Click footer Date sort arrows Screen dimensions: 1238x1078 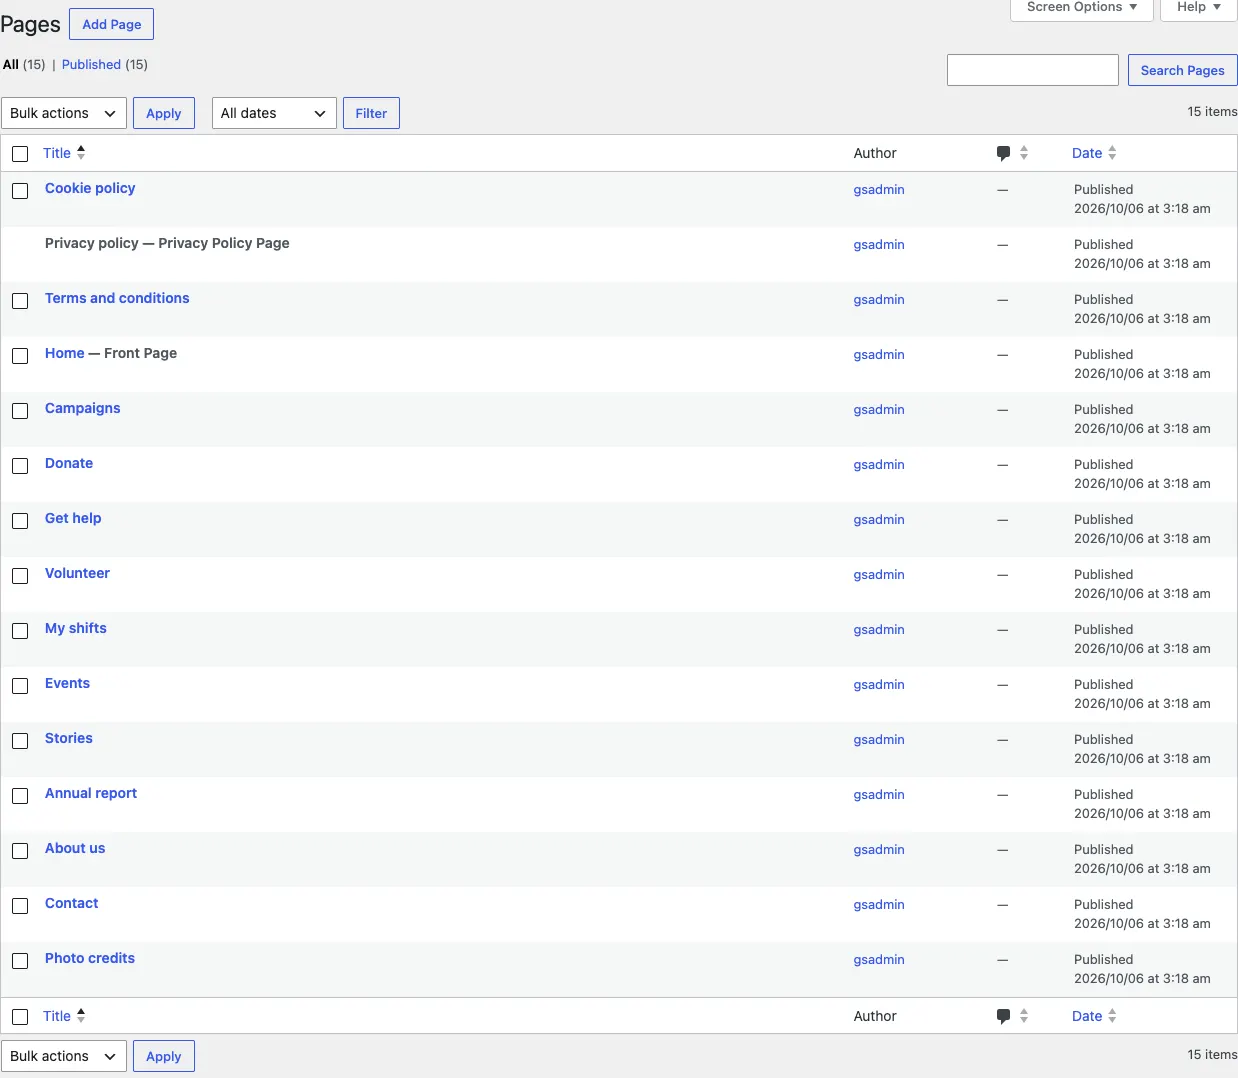pyautogui.click(x=1112, y=1016)
